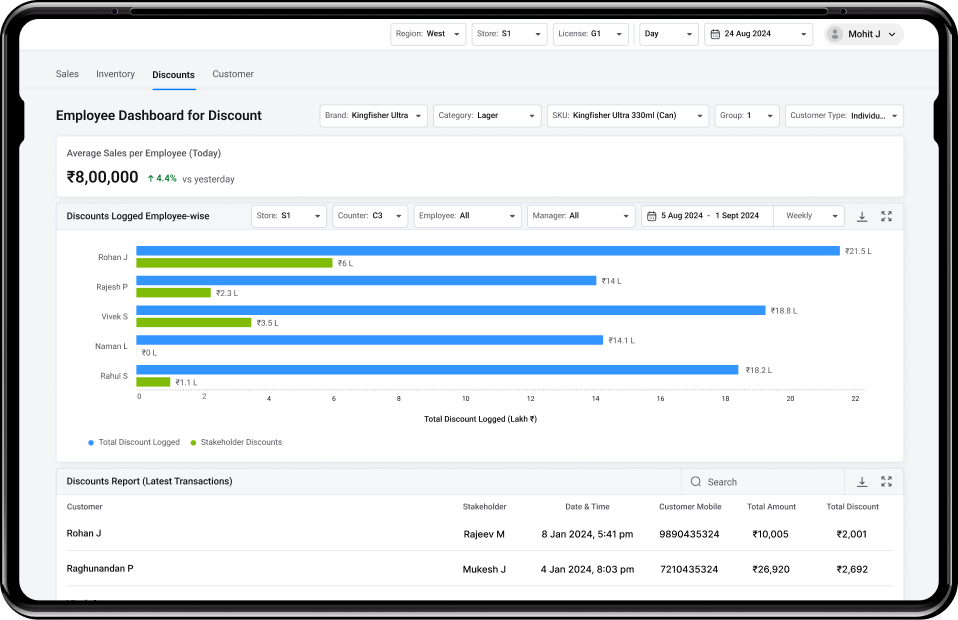Expand the Weekly interval dropdown

809,216
